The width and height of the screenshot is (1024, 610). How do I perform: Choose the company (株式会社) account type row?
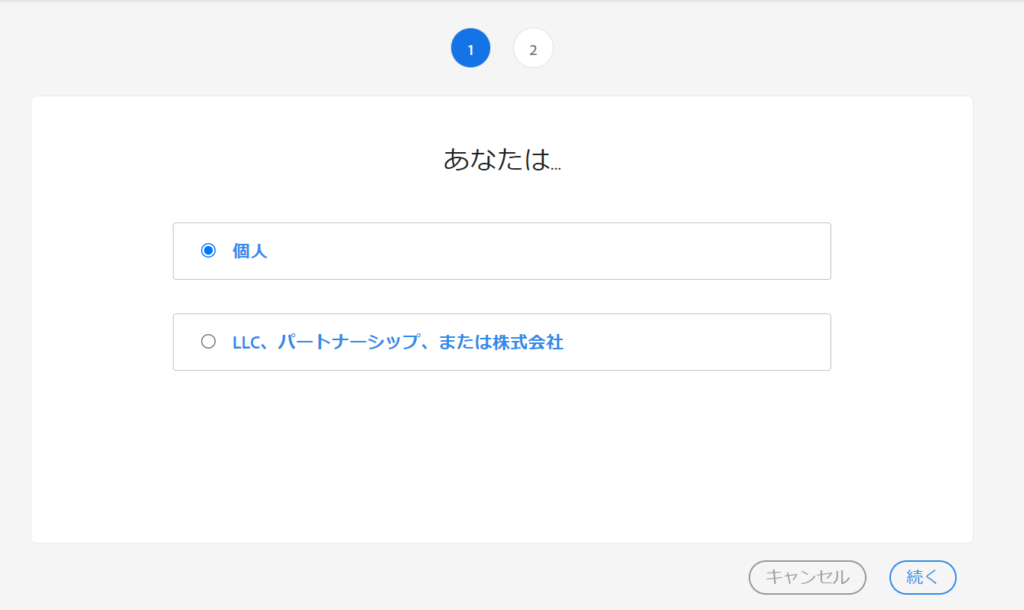click(501, 342)
